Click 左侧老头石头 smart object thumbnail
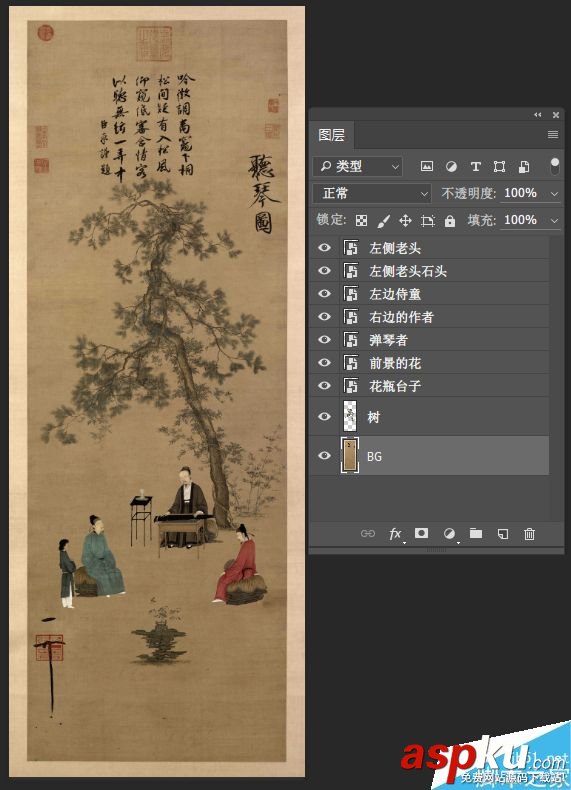Viewport: 571px width, 790px height. 350,271
